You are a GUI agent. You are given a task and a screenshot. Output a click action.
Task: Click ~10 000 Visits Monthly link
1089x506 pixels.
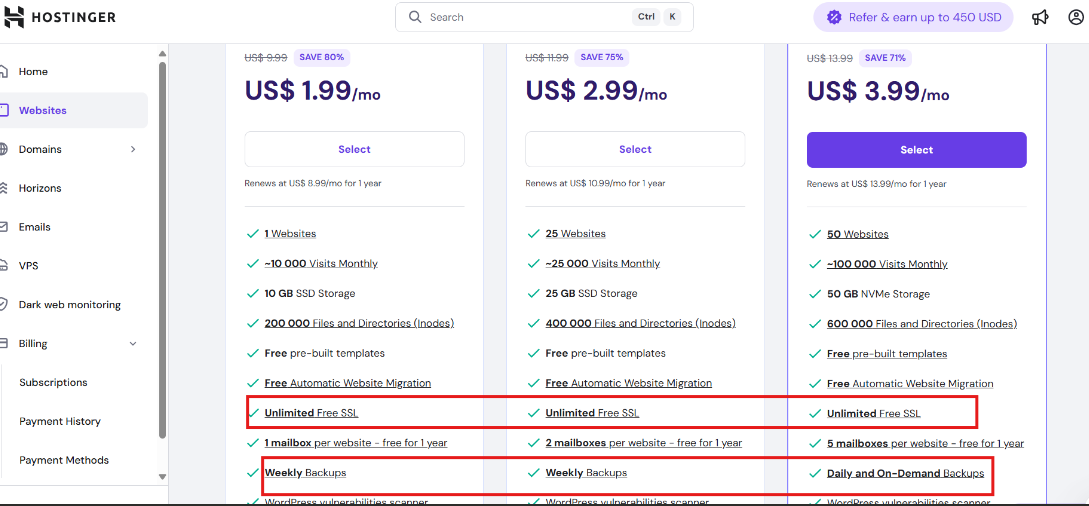coord(321,264)
